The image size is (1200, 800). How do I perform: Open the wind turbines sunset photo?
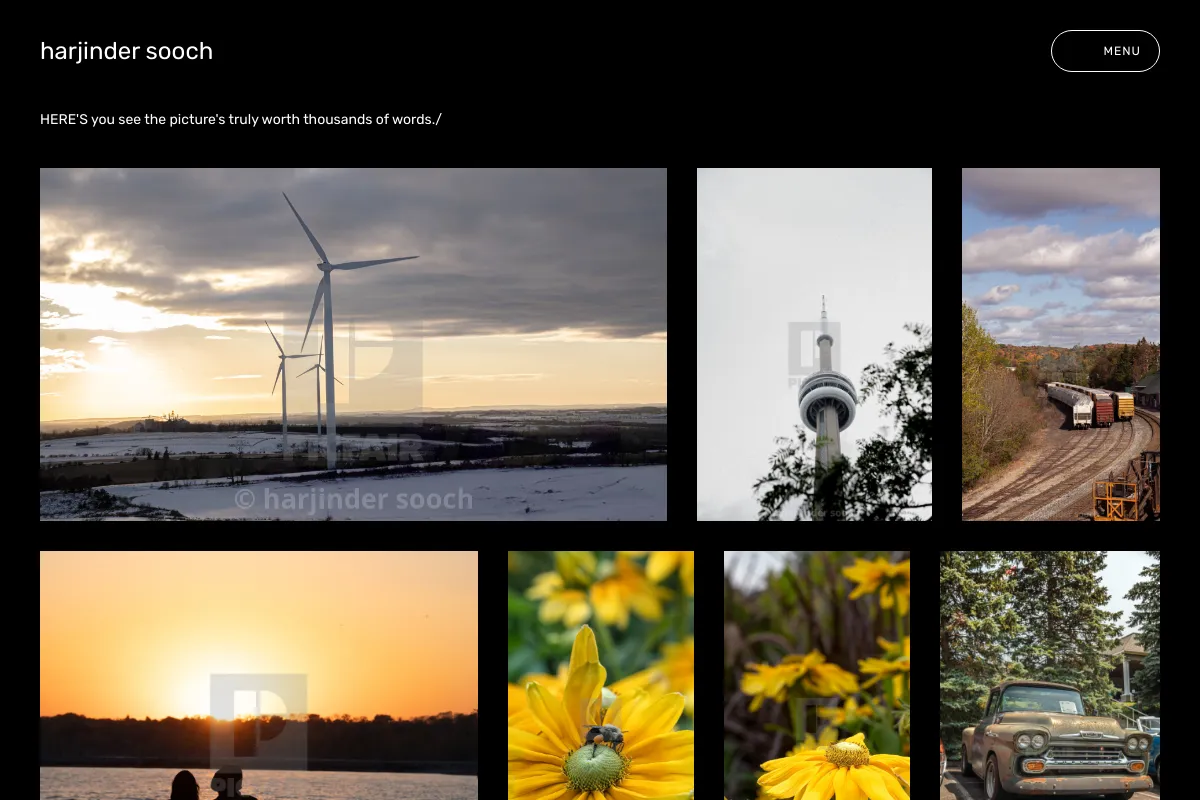[x=353, y=344]
